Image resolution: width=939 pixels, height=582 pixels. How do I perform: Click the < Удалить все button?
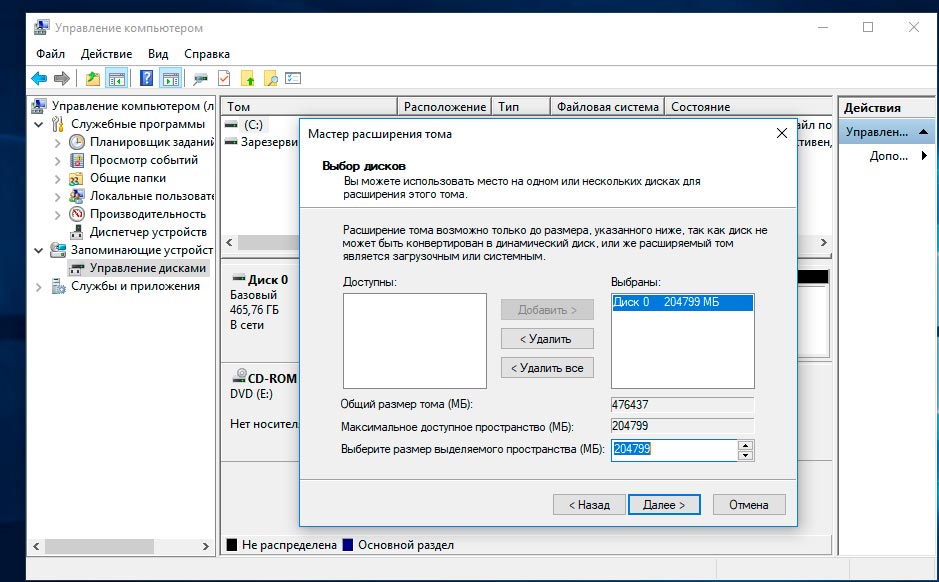click(547, 368)
